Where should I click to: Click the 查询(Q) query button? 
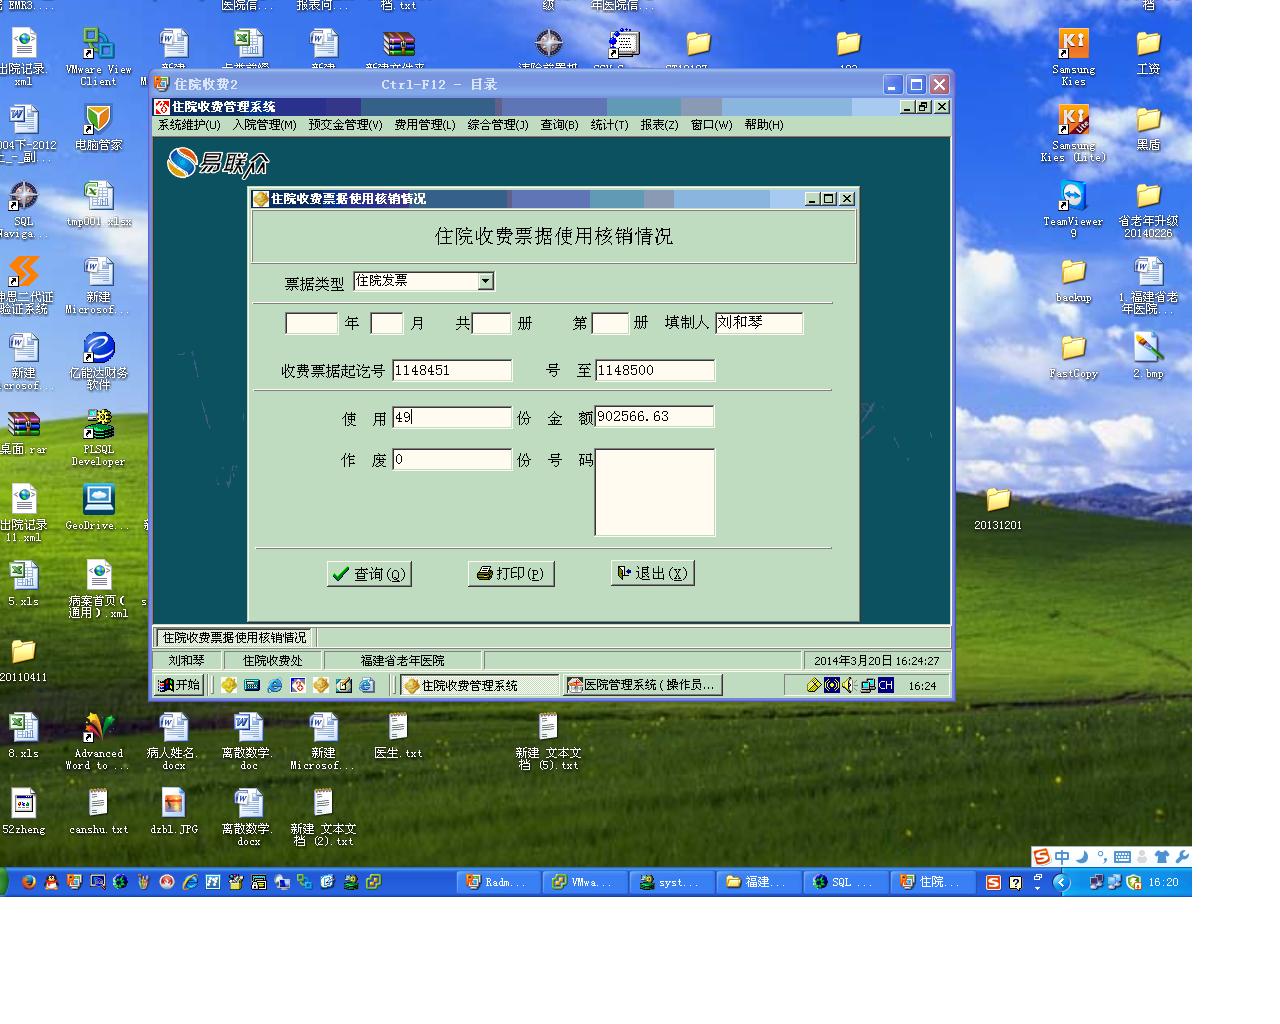[369, 574]
